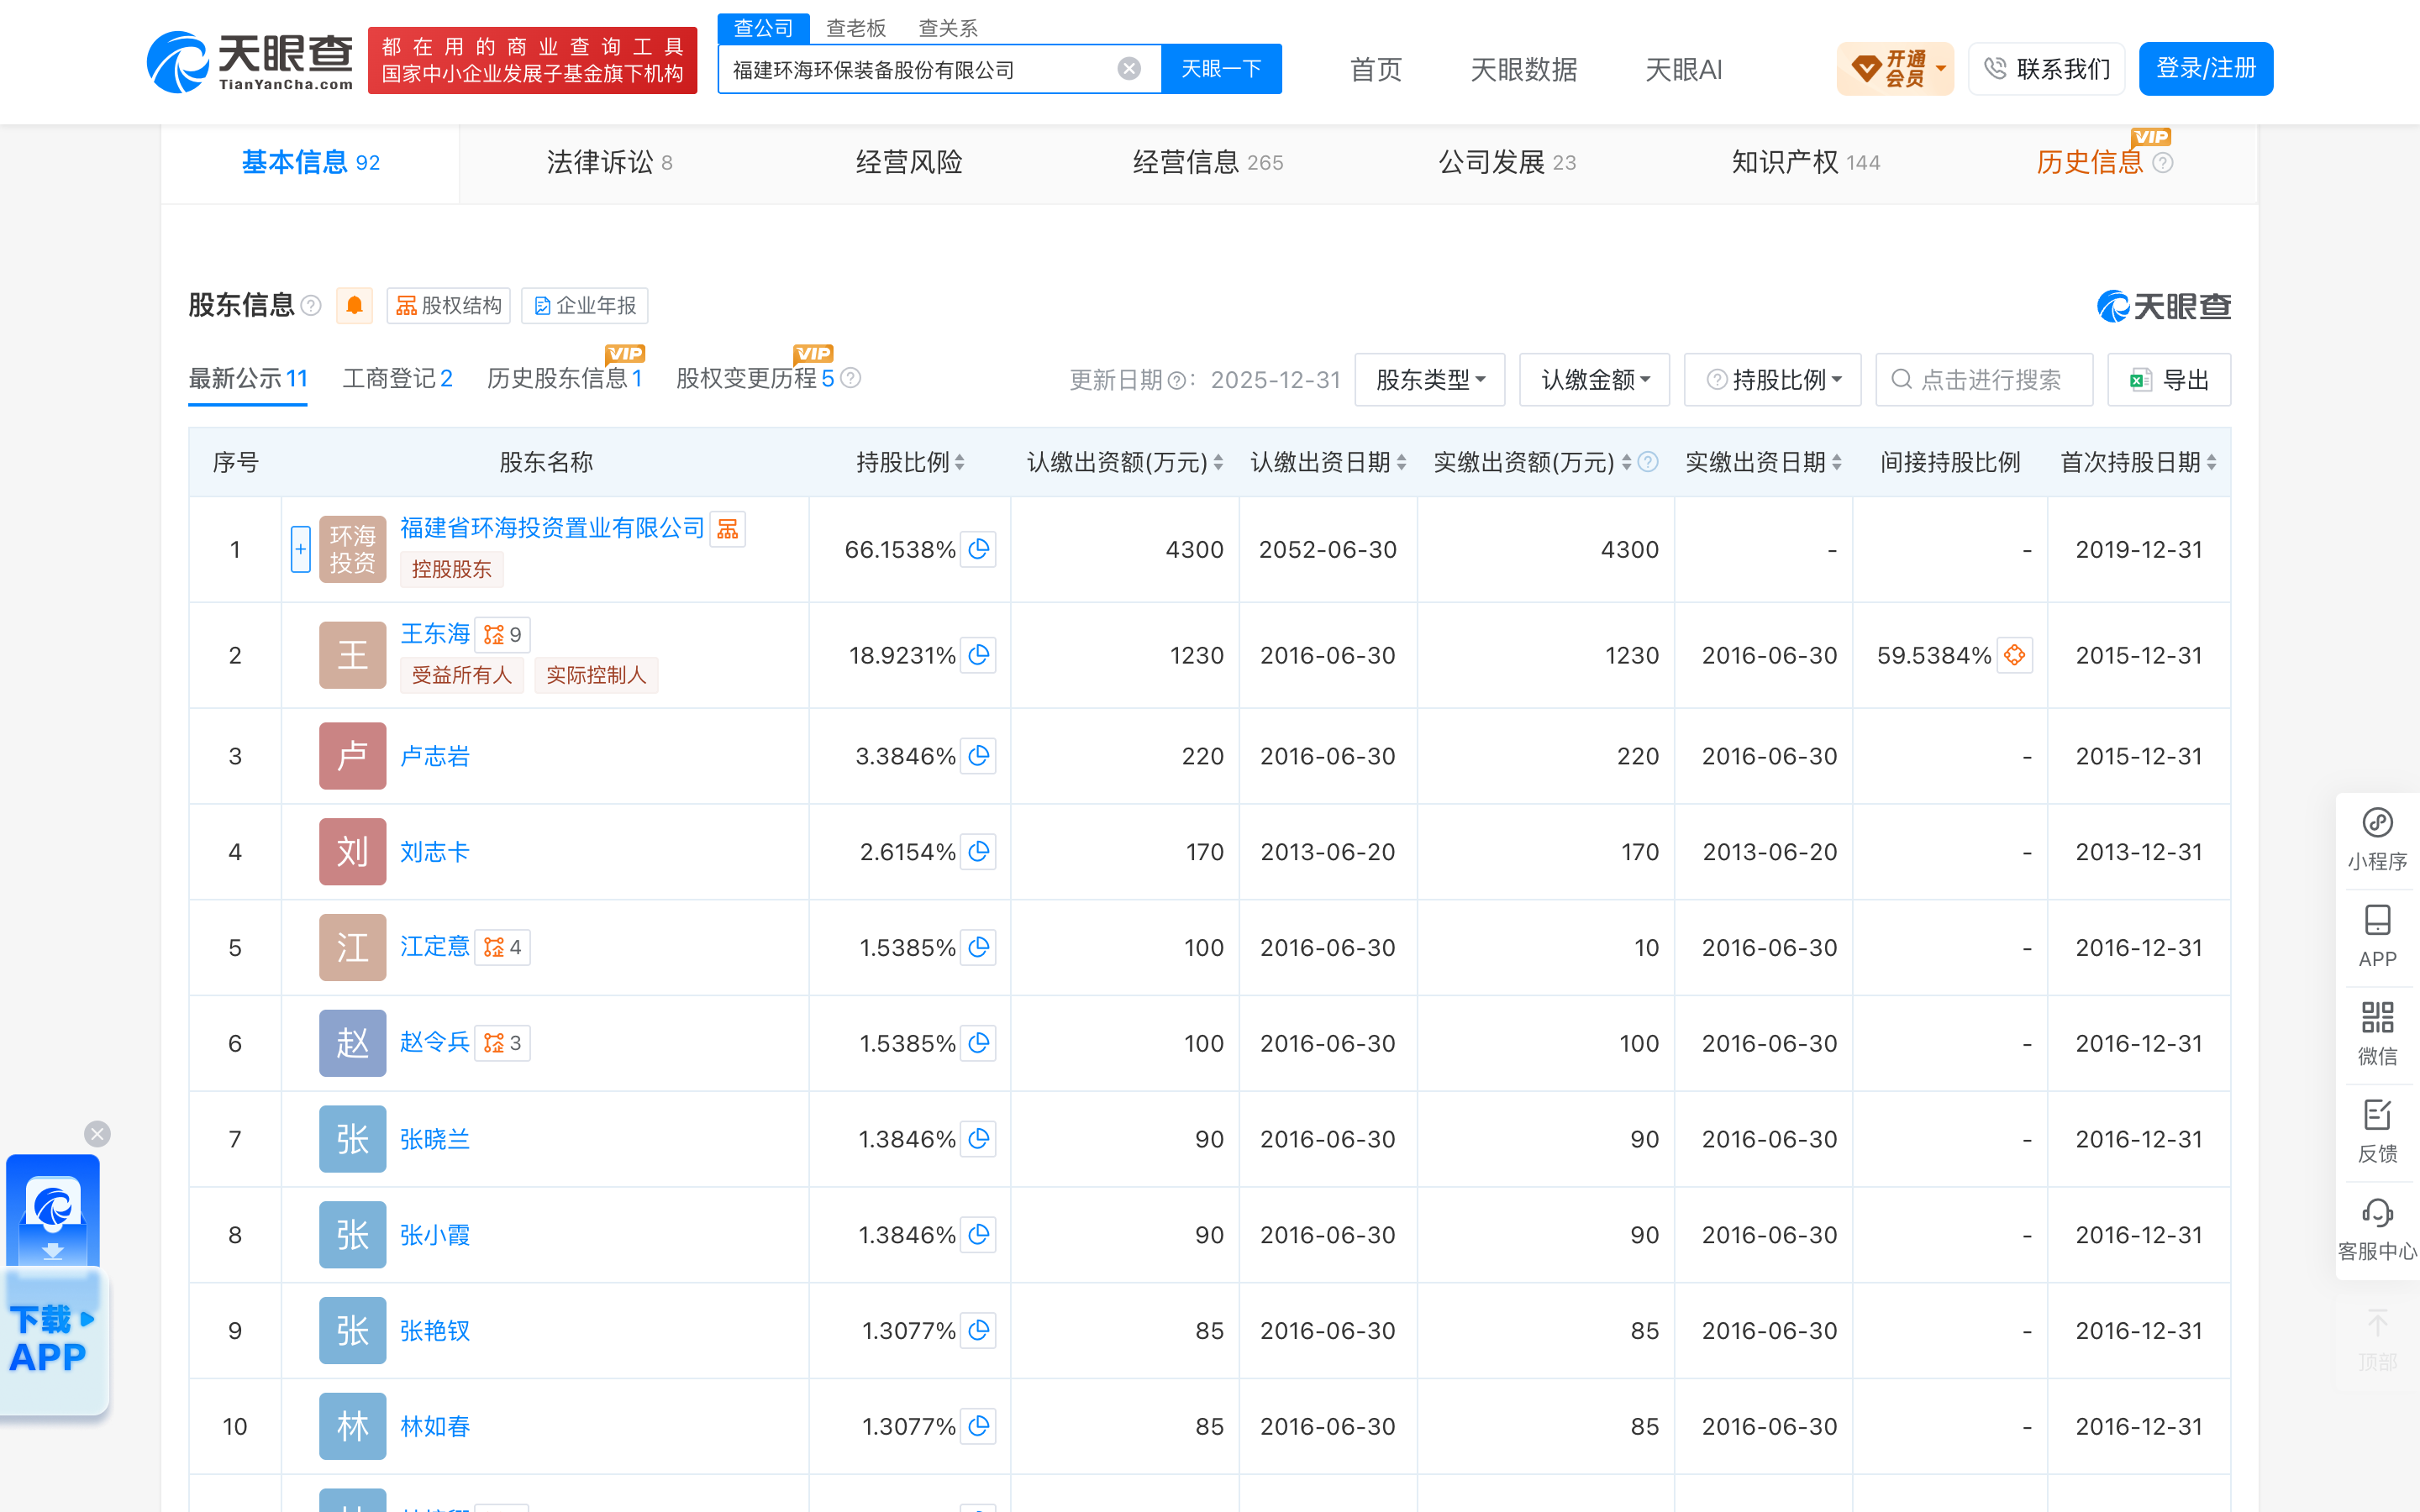2420x1512 pixels.
Task: Open 天眼数据 in navigation
Action: coord(1524,70)
